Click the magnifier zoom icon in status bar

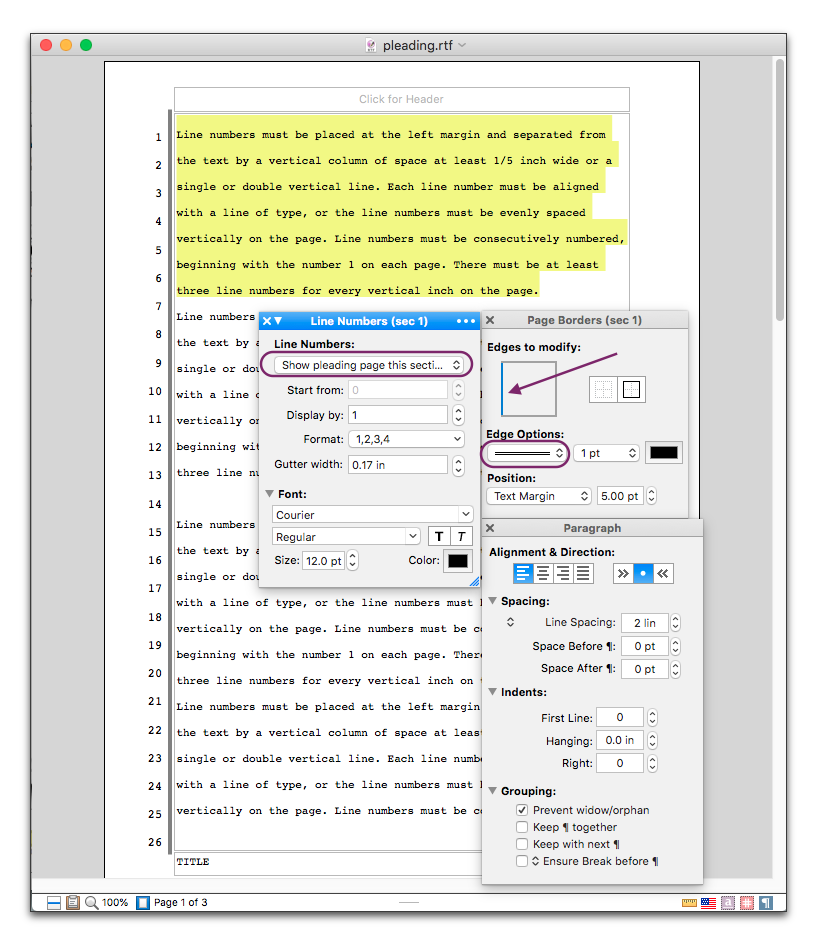(x=91, y=902)
